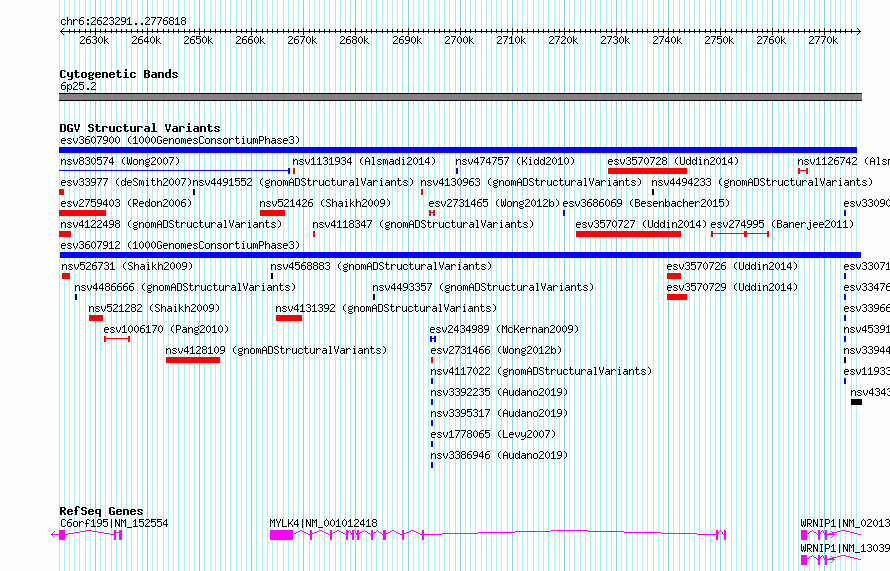Click the esv3607900 blue variant bar
This screenshot has width=890, height=571.
tap(458, 150)
